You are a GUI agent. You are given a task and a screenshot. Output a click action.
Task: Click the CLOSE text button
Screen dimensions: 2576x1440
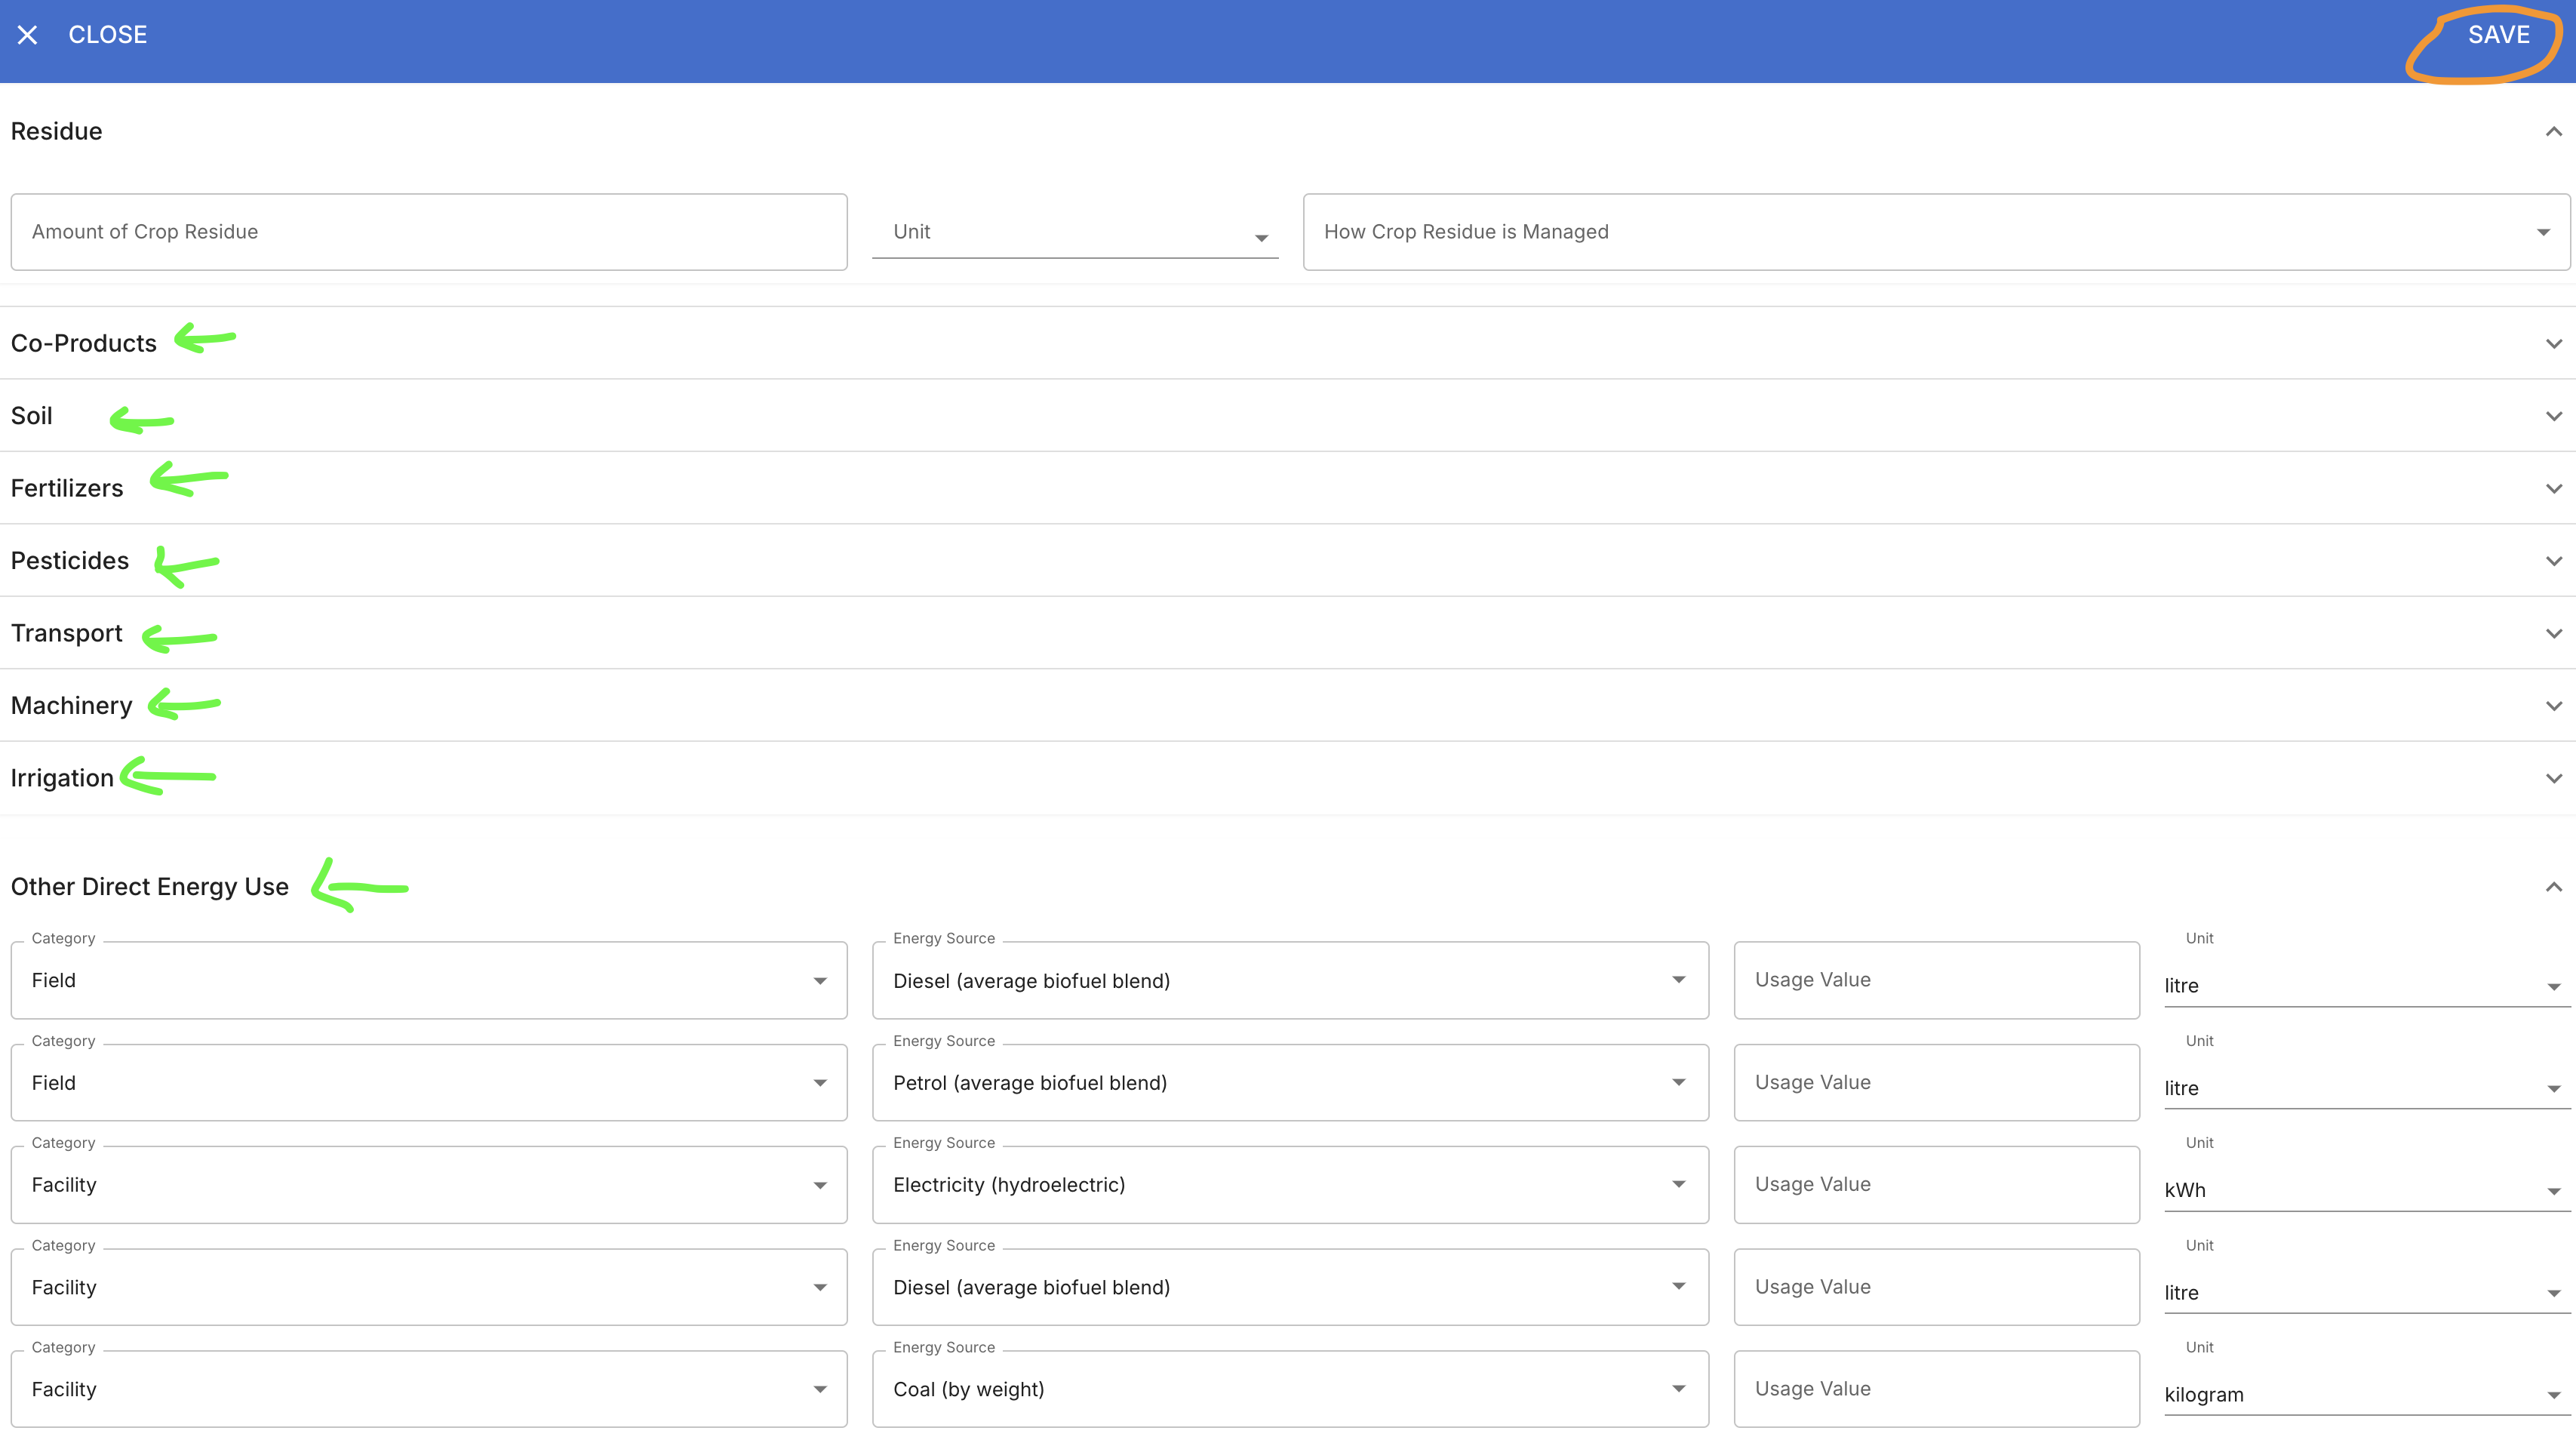(x=107, y=35)
